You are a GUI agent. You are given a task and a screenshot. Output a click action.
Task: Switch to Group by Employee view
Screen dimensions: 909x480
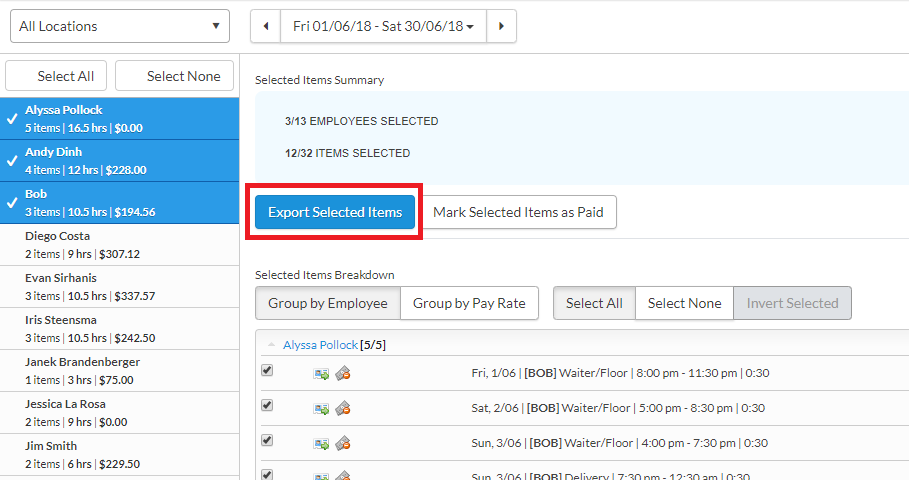[328, 303]
